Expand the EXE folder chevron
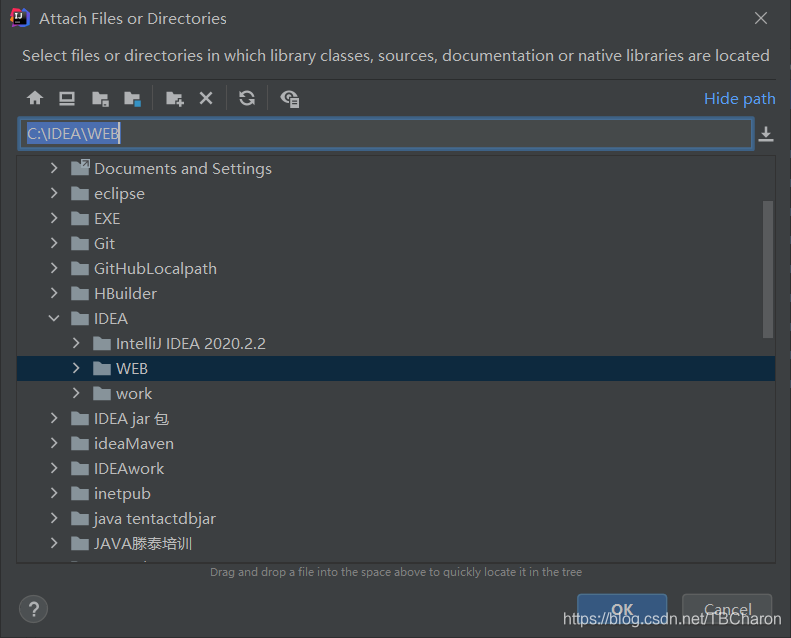The width and height of the screenshot is (791, 638). click(54, 218)
